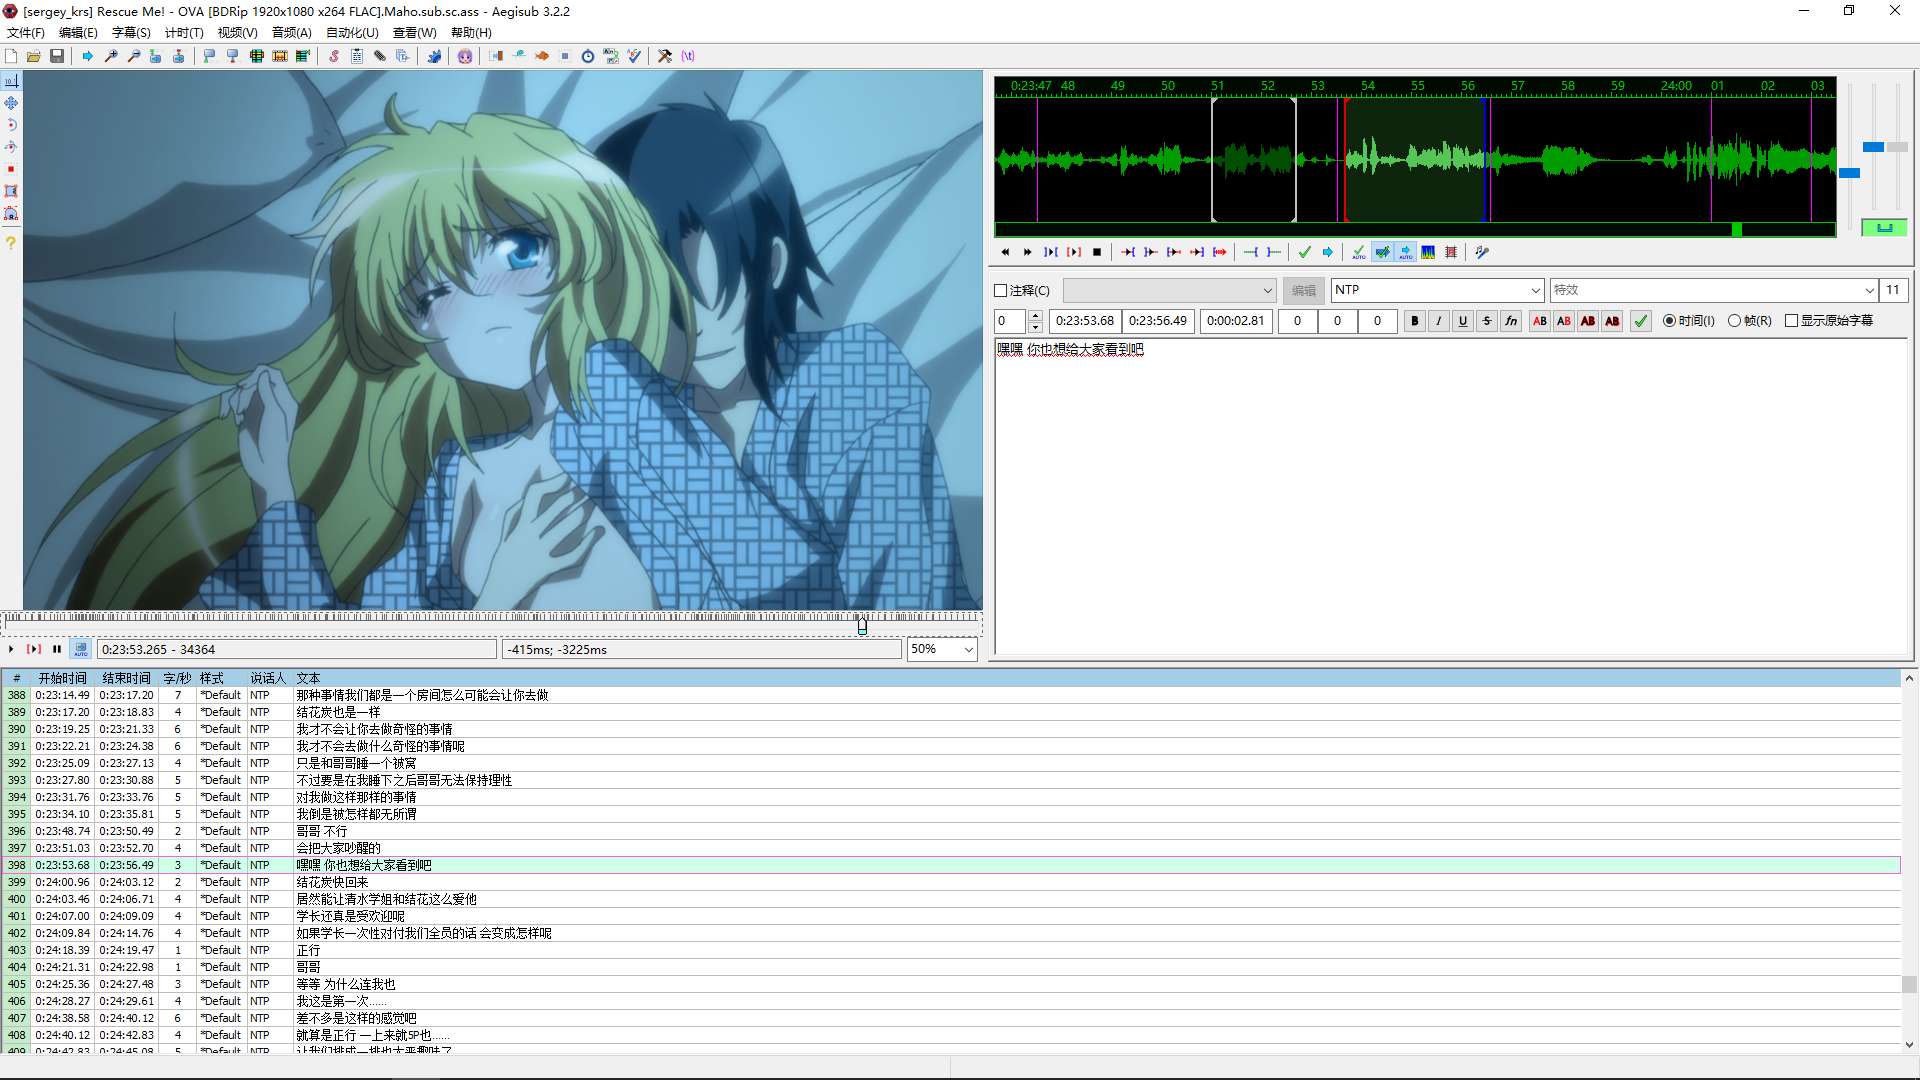Toggle Medusa-style timing shortcuts

tap(1451, 252)
